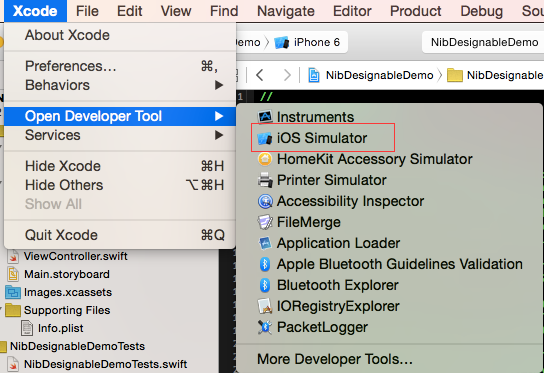Open NibDesignableDemoTests.swift file

[x=98, y=364]
